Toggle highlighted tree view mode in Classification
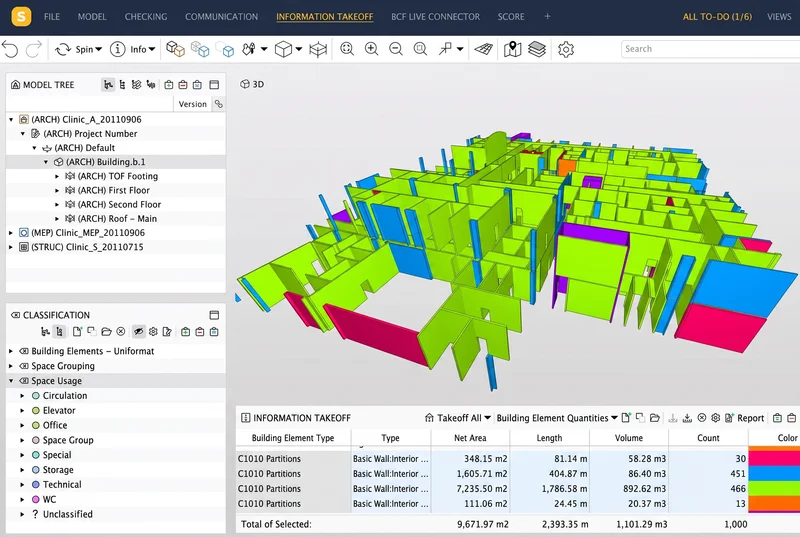This screenshot has width=800, height=537. [x=60, y=331]
